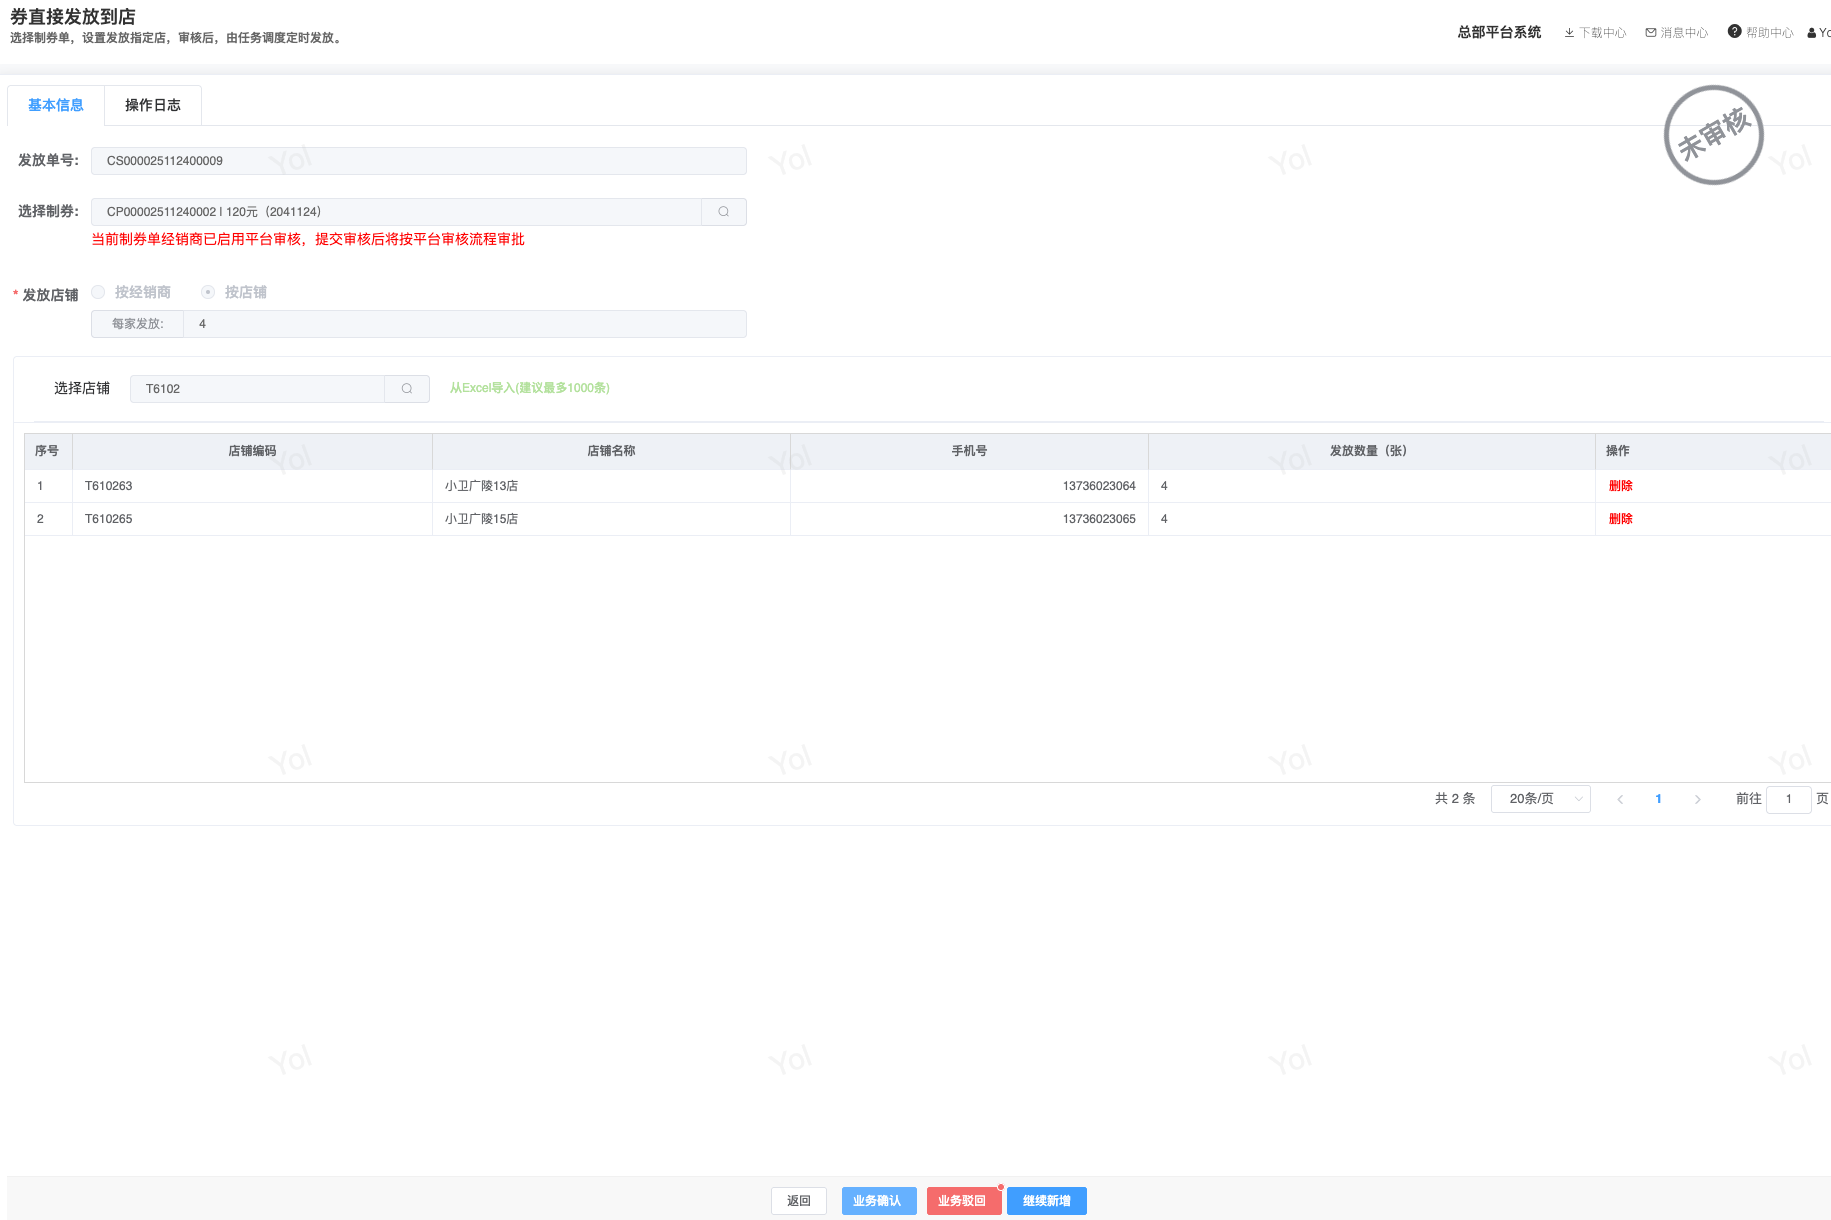The image size is (1831, 1220).
Task: Click store name 小卫广陵13店
Action: [481, 486]
